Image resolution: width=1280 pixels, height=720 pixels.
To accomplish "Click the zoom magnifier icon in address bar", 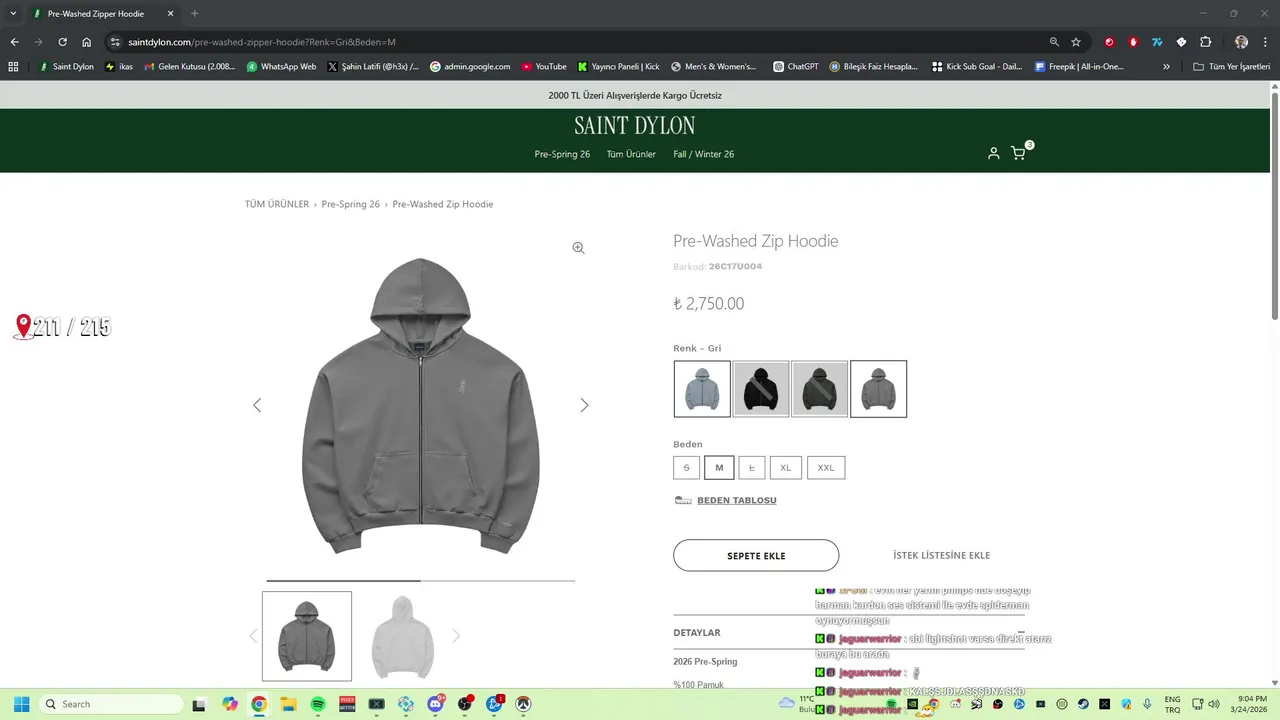I will (x=1054, y=42).
